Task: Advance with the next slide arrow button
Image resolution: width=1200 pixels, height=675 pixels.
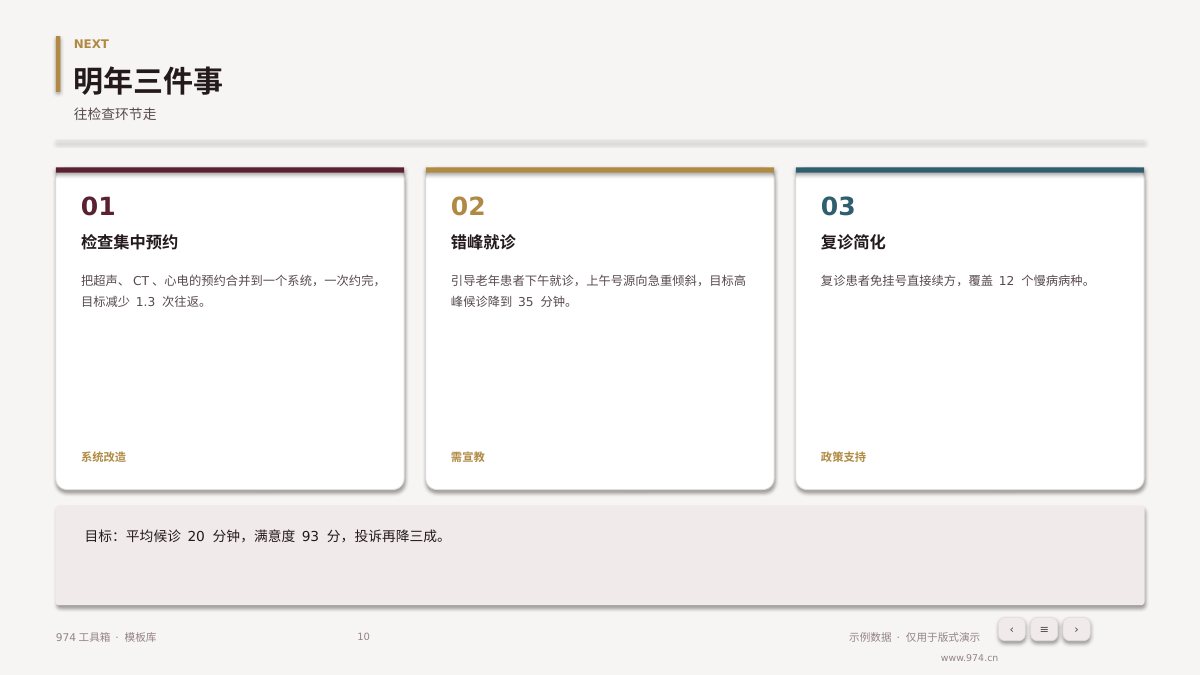Action: coord(1076,629)
